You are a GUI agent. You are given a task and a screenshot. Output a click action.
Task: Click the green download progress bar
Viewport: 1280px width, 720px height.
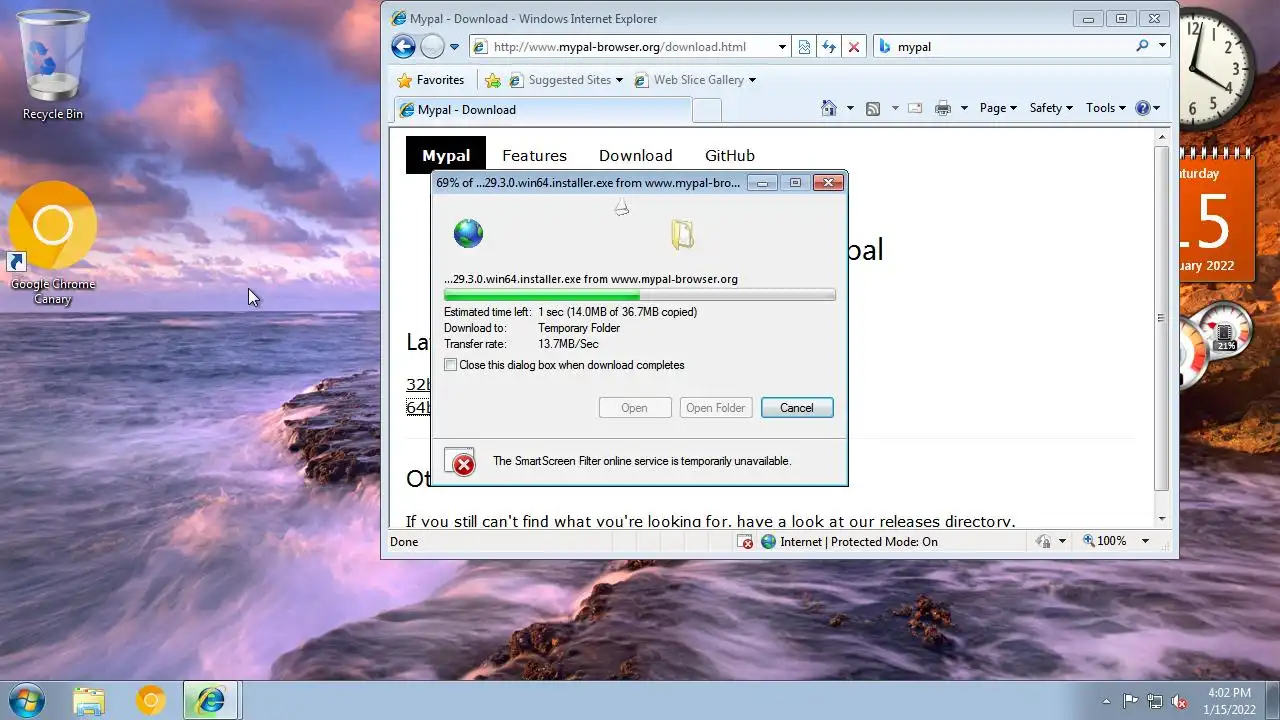(x=639, y=295)
